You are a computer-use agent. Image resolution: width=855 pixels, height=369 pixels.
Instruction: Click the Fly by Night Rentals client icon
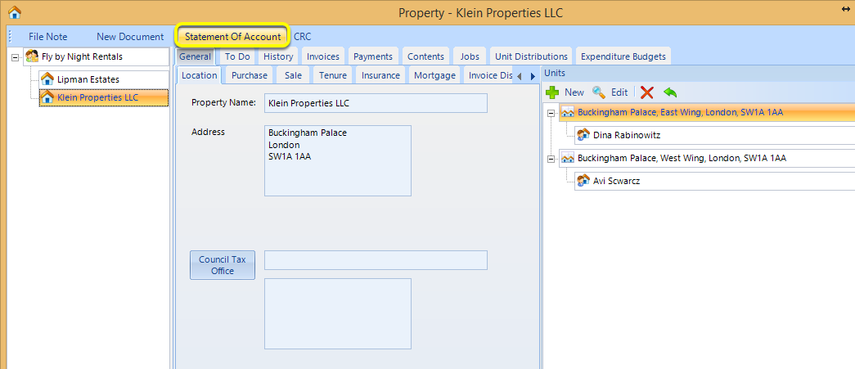pos(32,56)
